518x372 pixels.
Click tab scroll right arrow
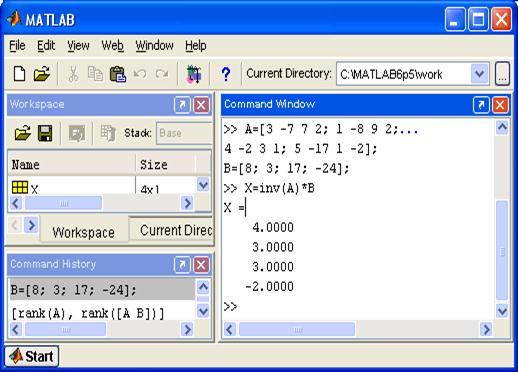(31, 225)
